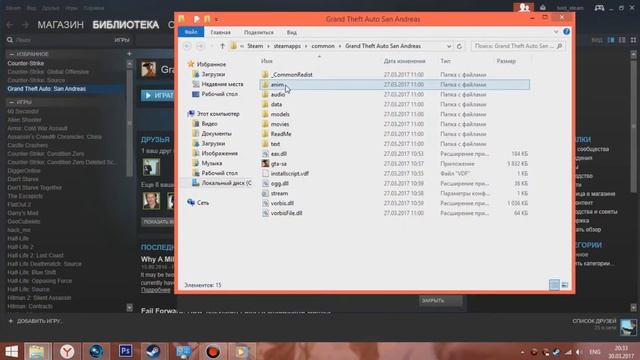Screen dimensions: 640x360
Task: Select eax.dll file
Action: point(279,154)
